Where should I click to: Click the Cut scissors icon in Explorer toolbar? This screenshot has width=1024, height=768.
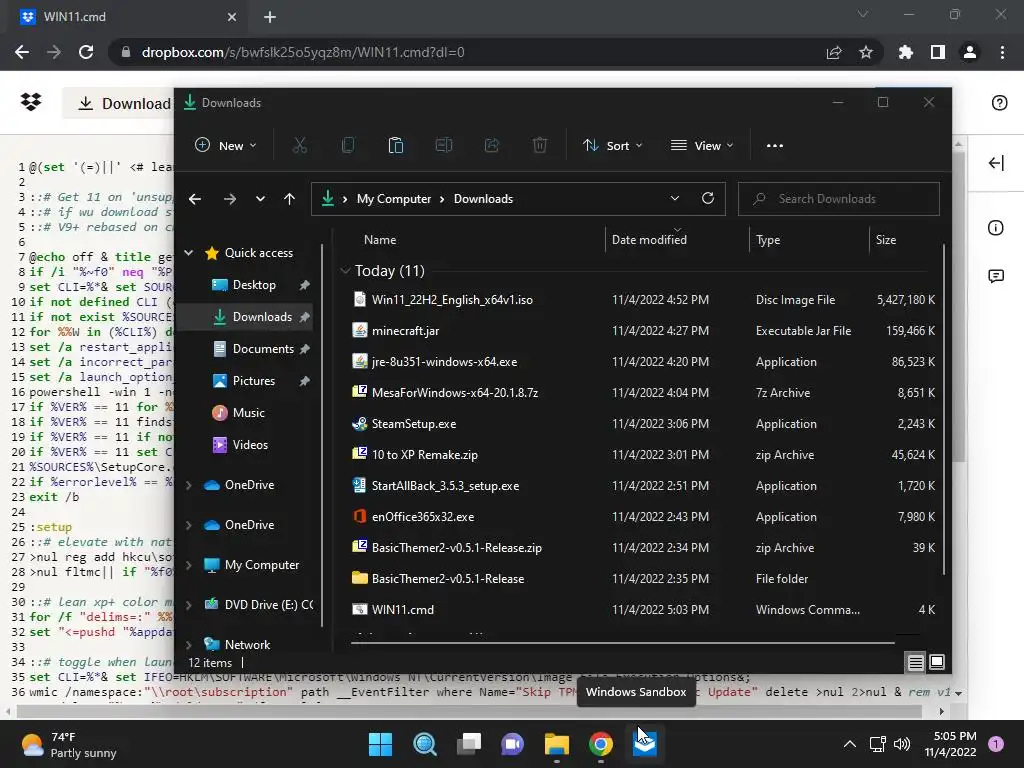[300, 145]
